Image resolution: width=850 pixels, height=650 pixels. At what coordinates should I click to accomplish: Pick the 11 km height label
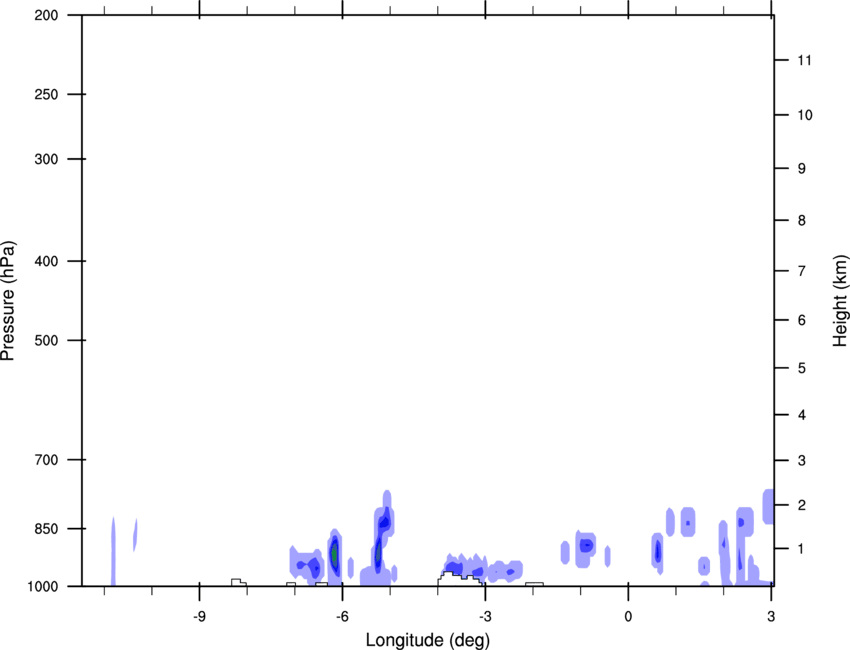805,60
